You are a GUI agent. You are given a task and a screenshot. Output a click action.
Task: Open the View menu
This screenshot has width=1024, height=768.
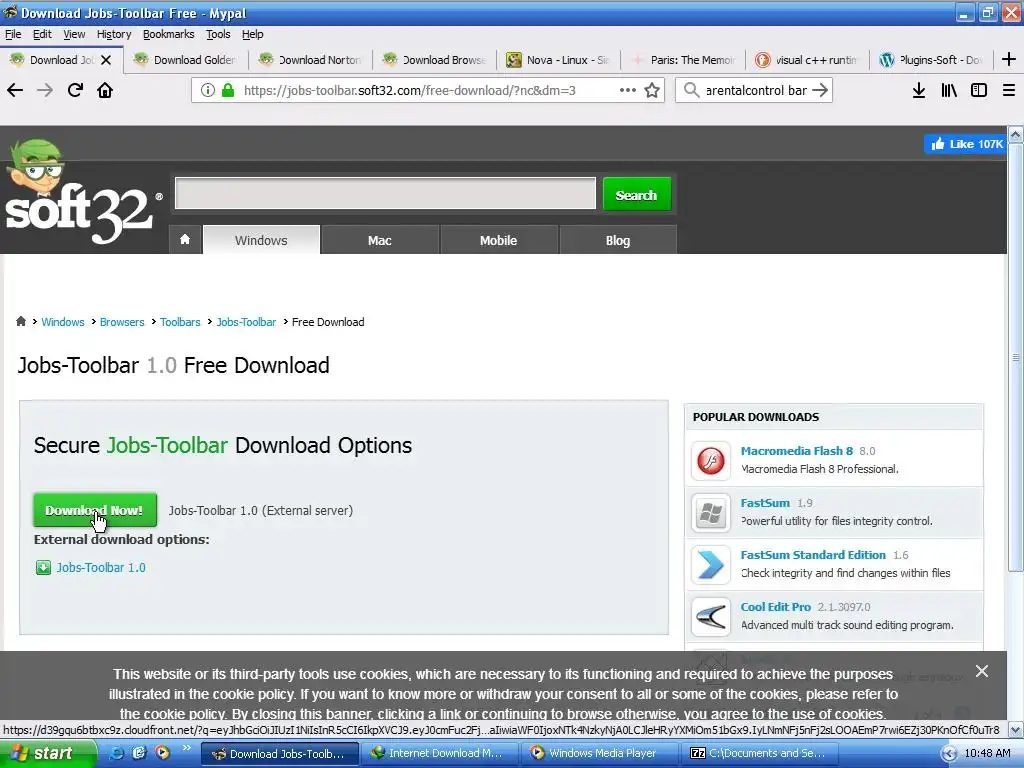[x=74, y=34]
